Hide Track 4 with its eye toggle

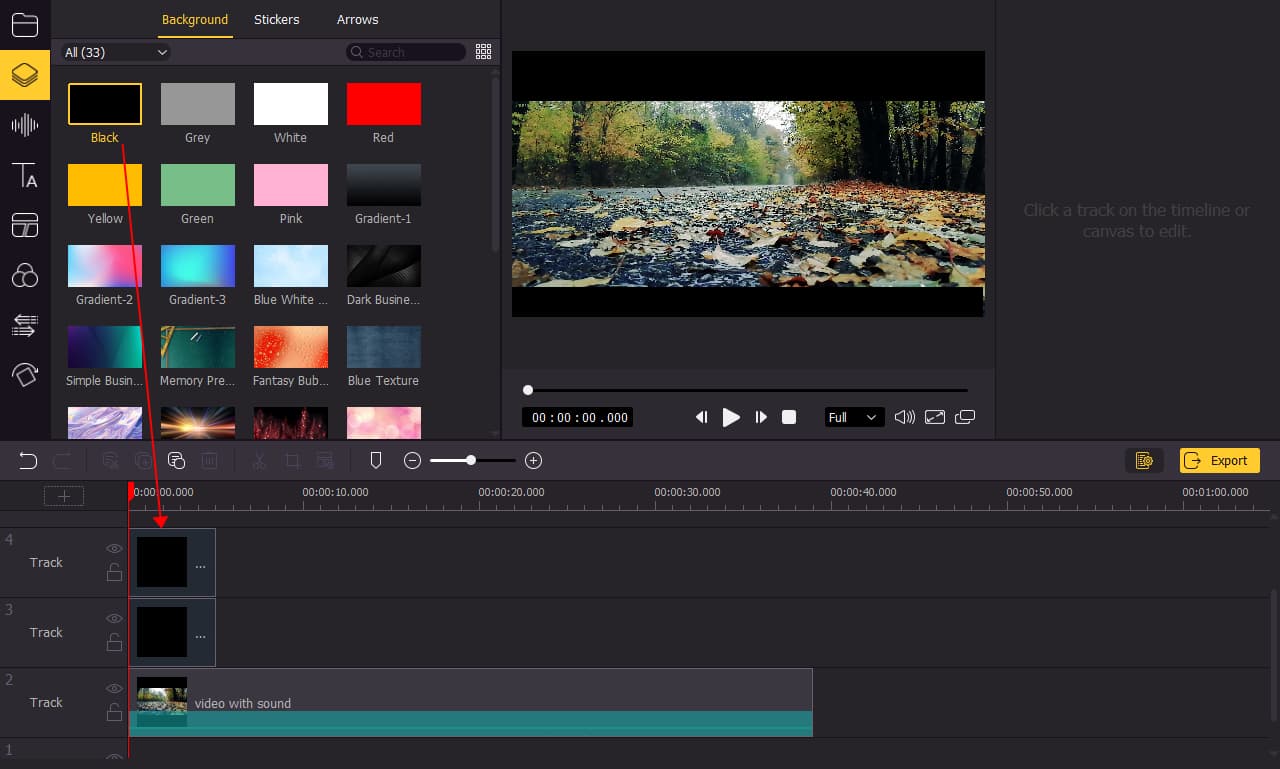(x=114, y=548)
